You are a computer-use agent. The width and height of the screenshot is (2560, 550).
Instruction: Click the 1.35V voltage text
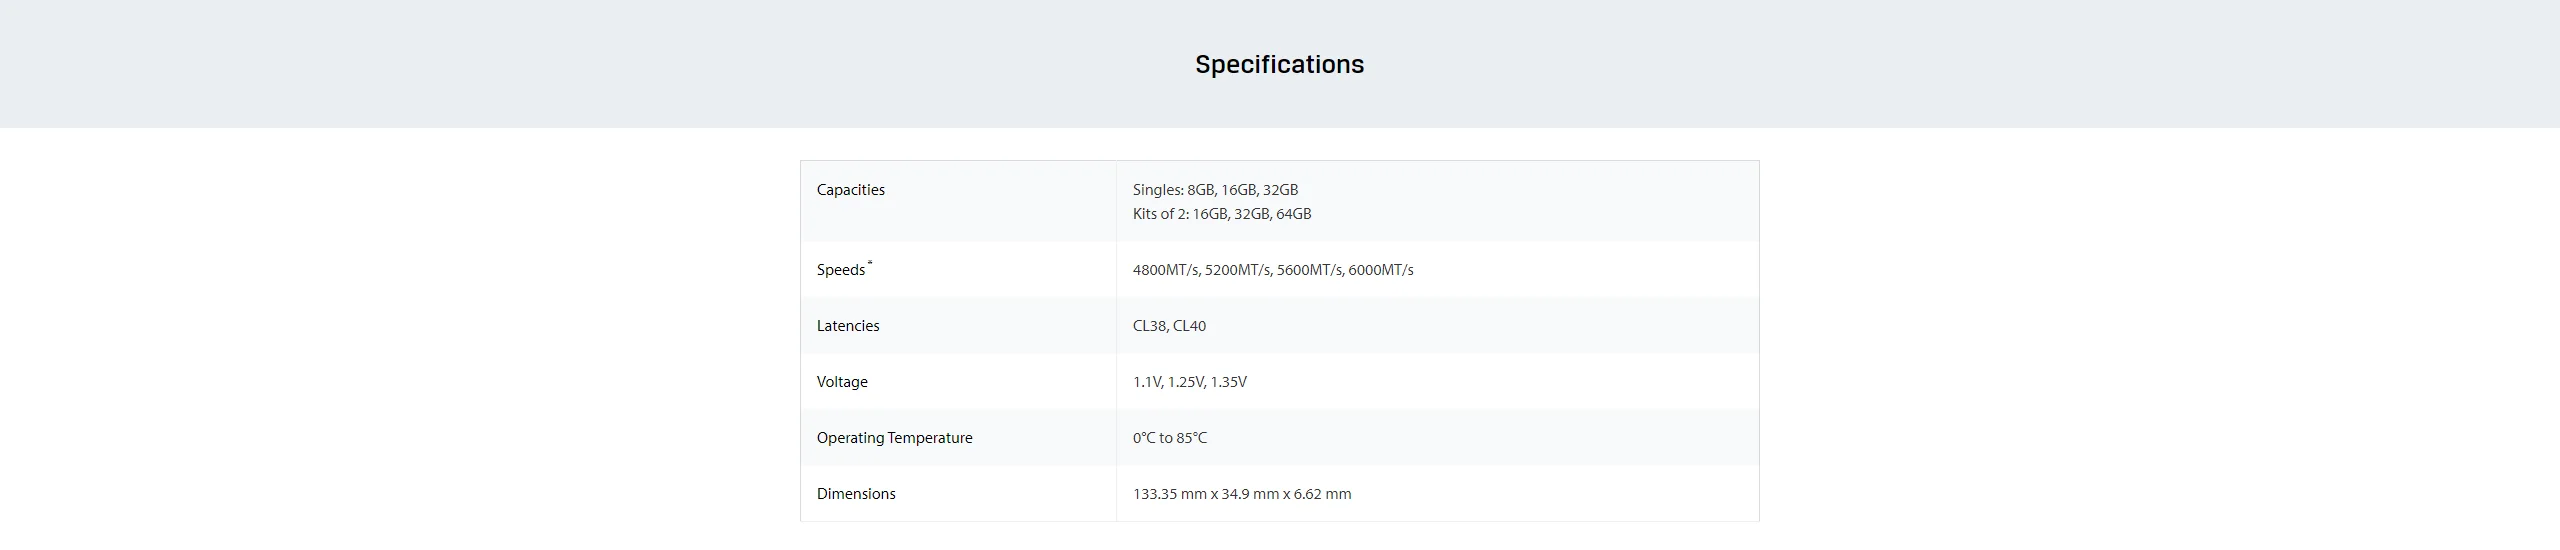pos(1229,382)
